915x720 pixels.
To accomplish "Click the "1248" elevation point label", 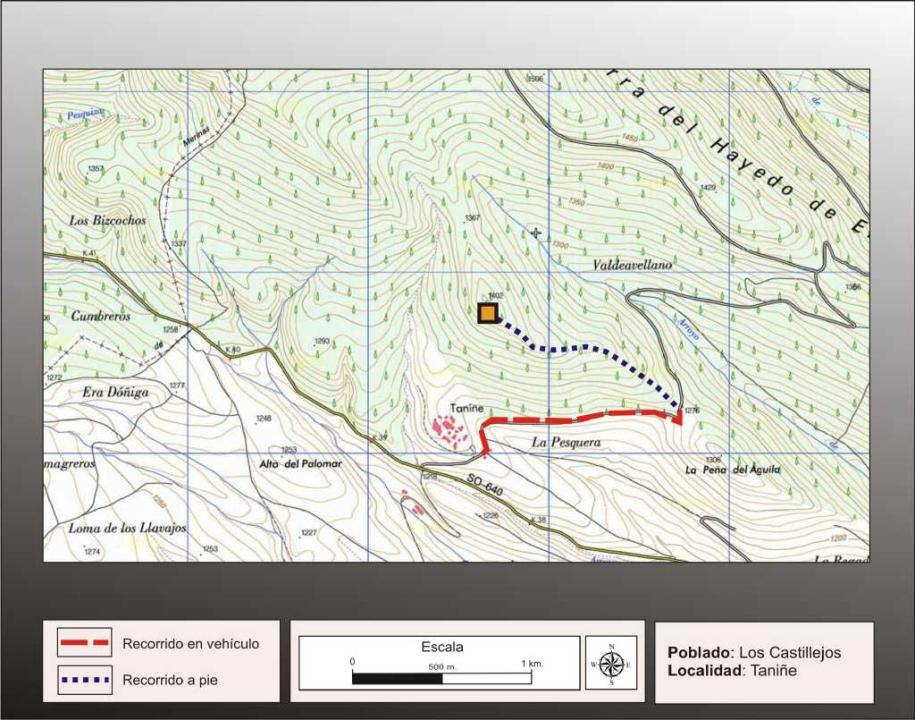I will (x=264, y=418).
